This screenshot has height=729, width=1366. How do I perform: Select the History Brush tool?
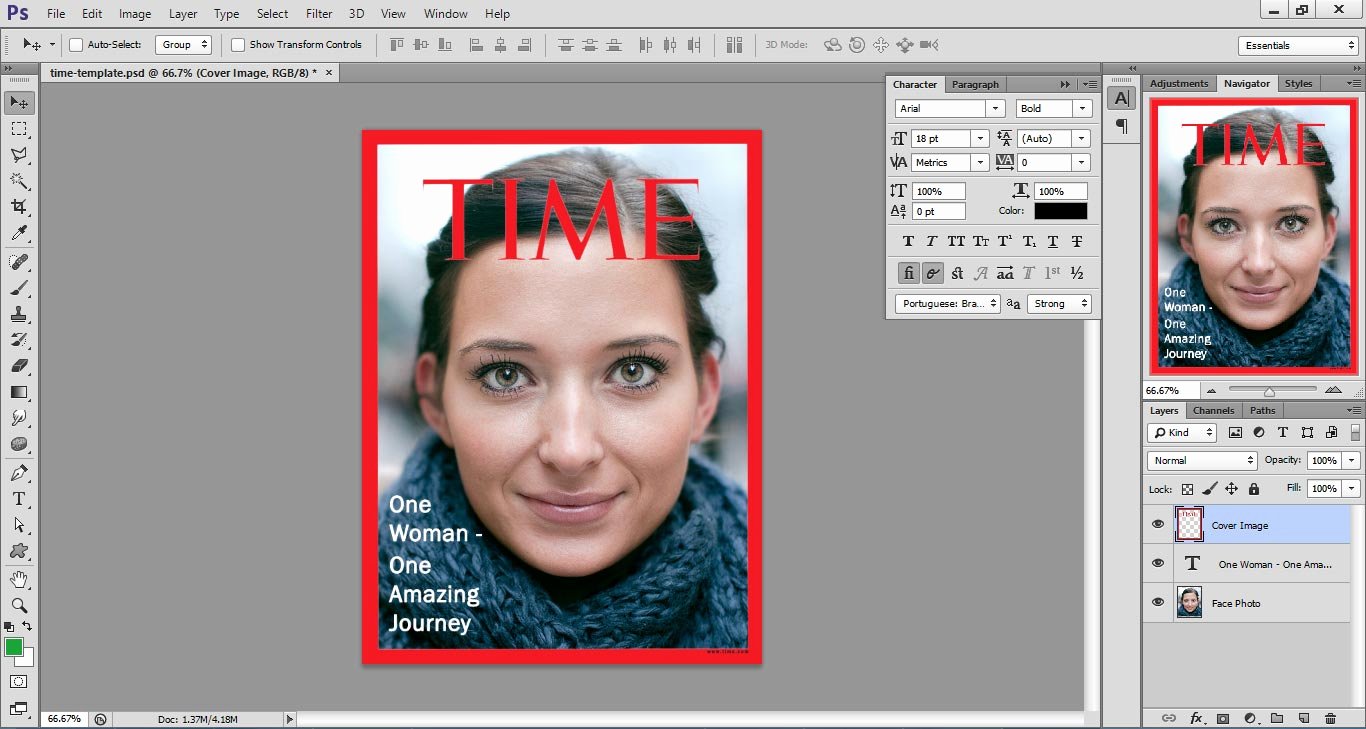click(x=19, y=340)
